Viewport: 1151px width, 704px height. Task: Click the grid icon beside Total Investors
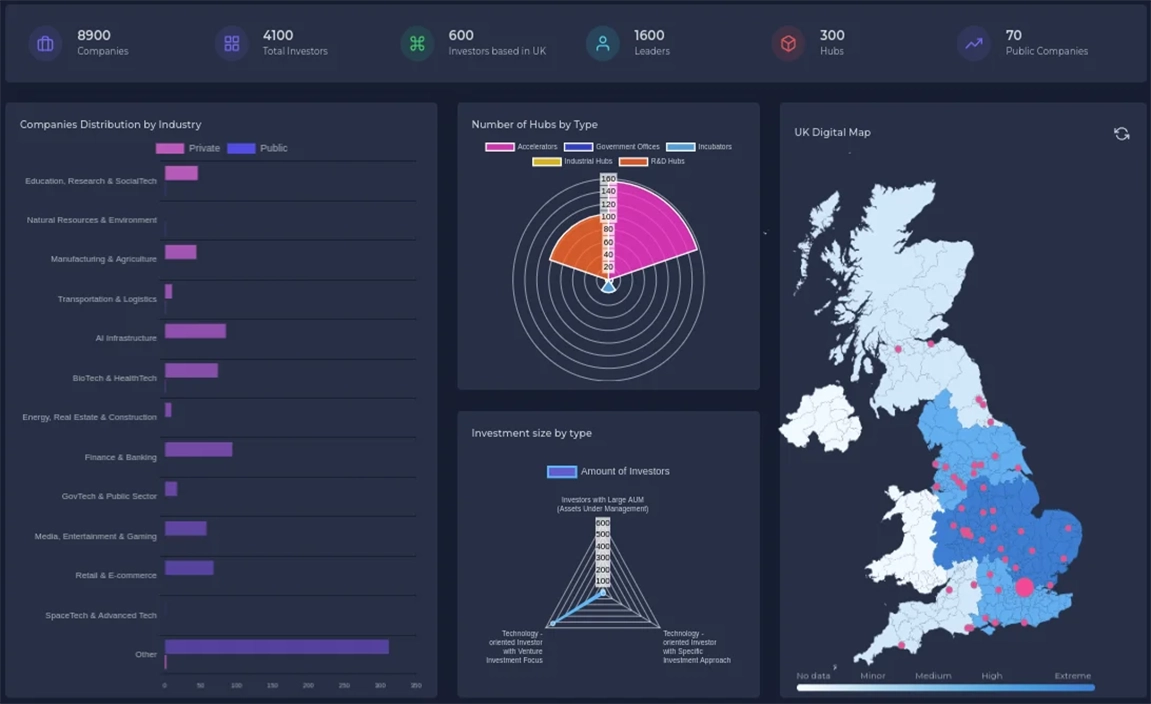click(231, 44)
